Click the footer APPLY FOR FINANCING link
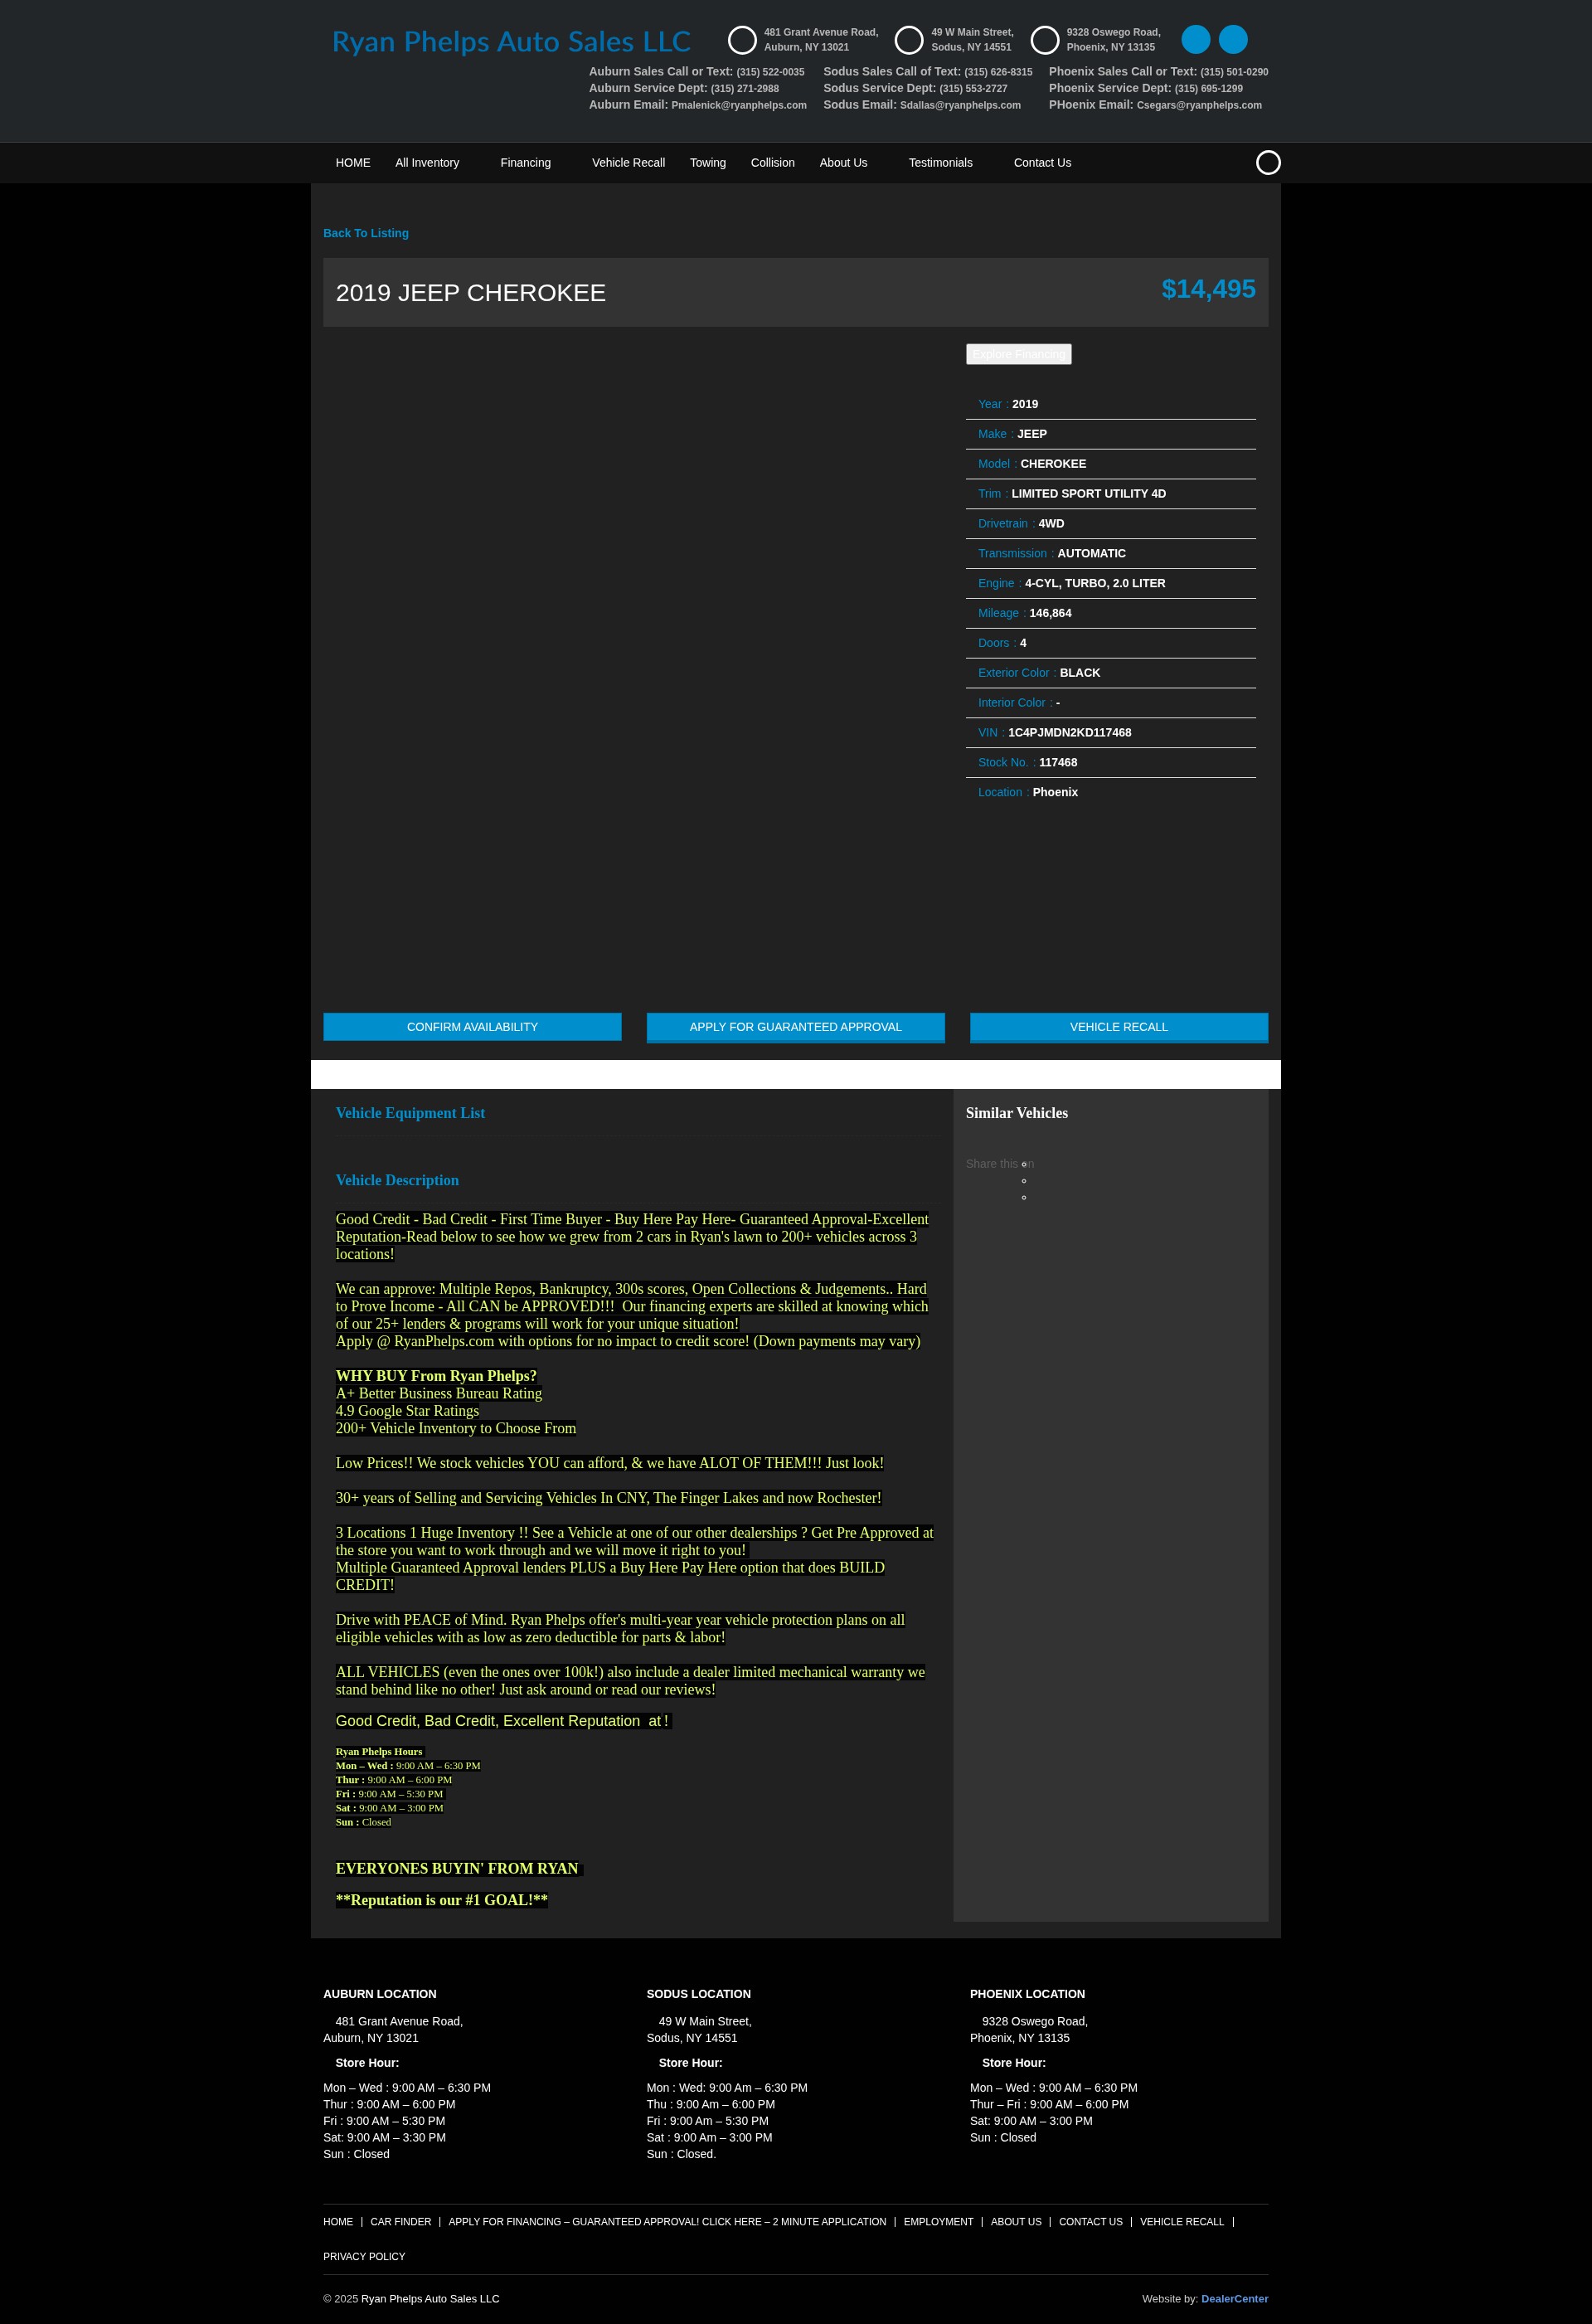 (667, 2222)
